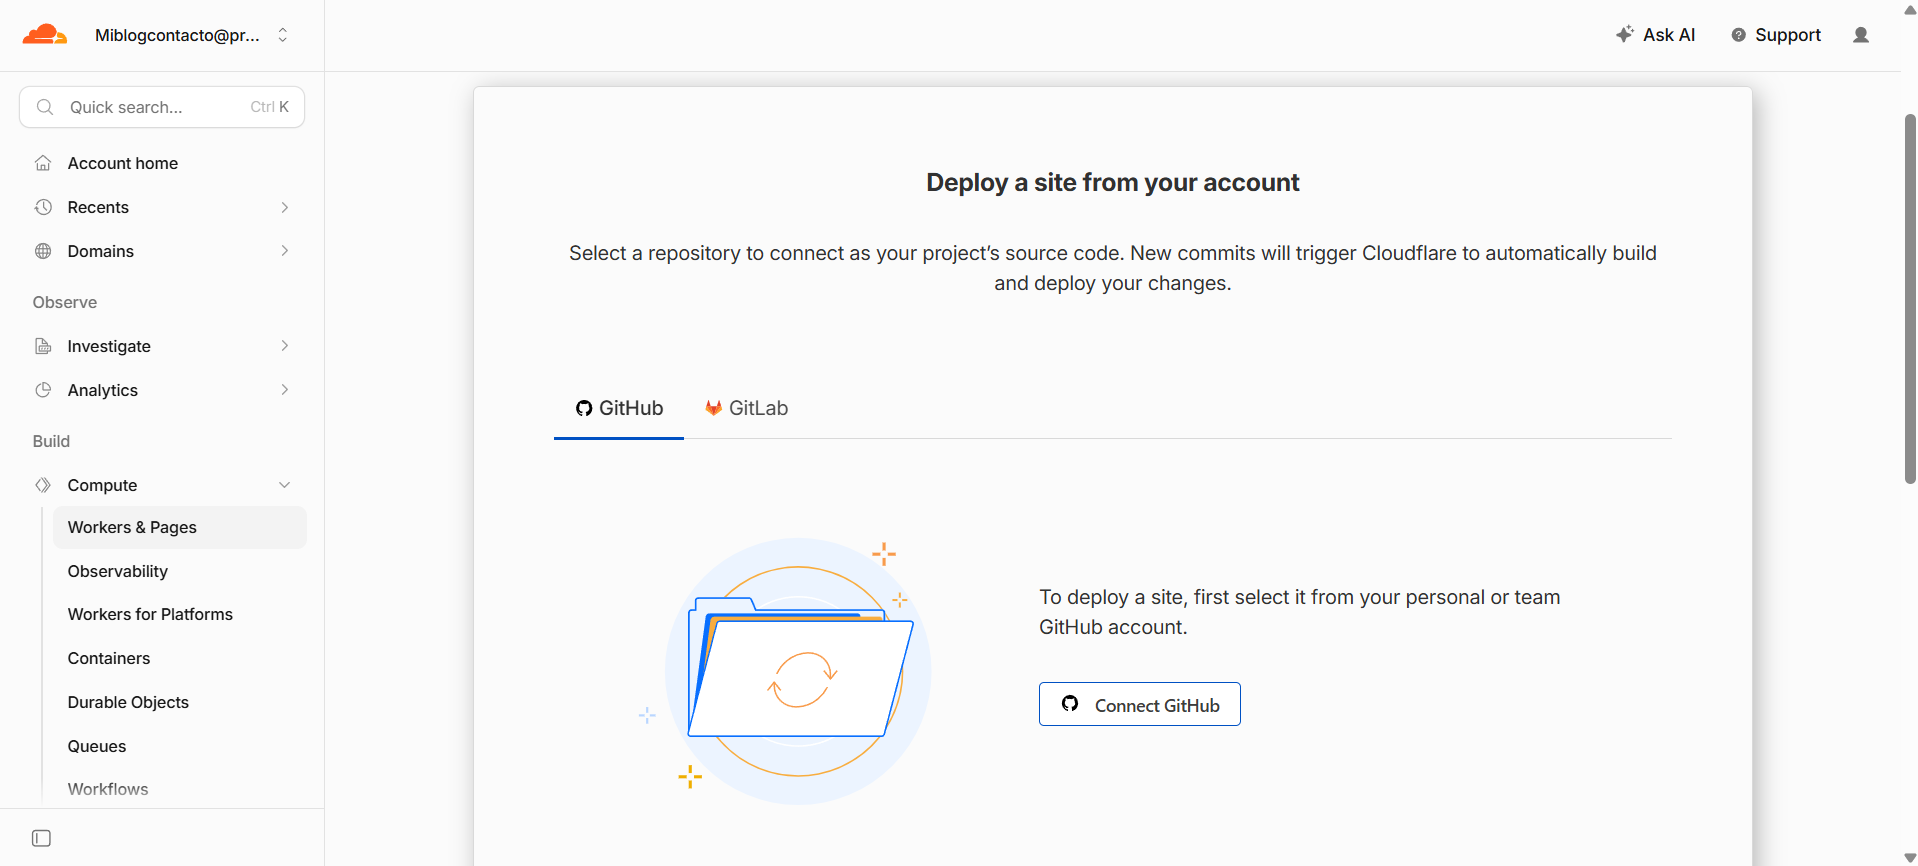Screen dimensions: 1918x866
Task: Expand the Recents chevron
Action: (285, 207)
